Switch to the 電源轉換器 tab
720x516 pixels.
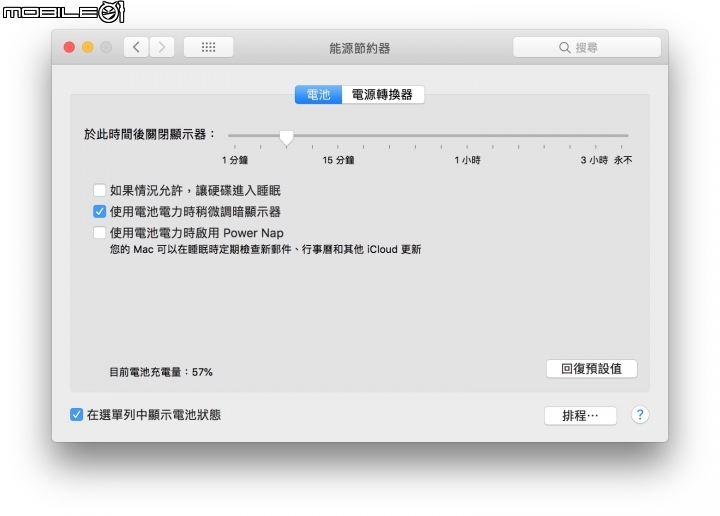pyautogui.click(x=382, y=95)
